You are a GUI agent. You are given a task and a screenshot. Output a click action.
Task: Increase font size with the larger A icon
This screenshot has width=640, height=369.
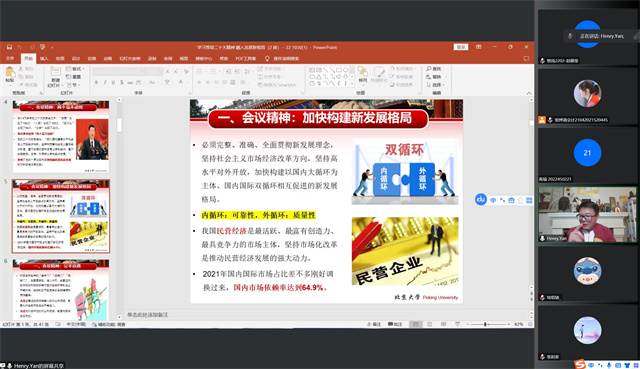click(167, 71)
